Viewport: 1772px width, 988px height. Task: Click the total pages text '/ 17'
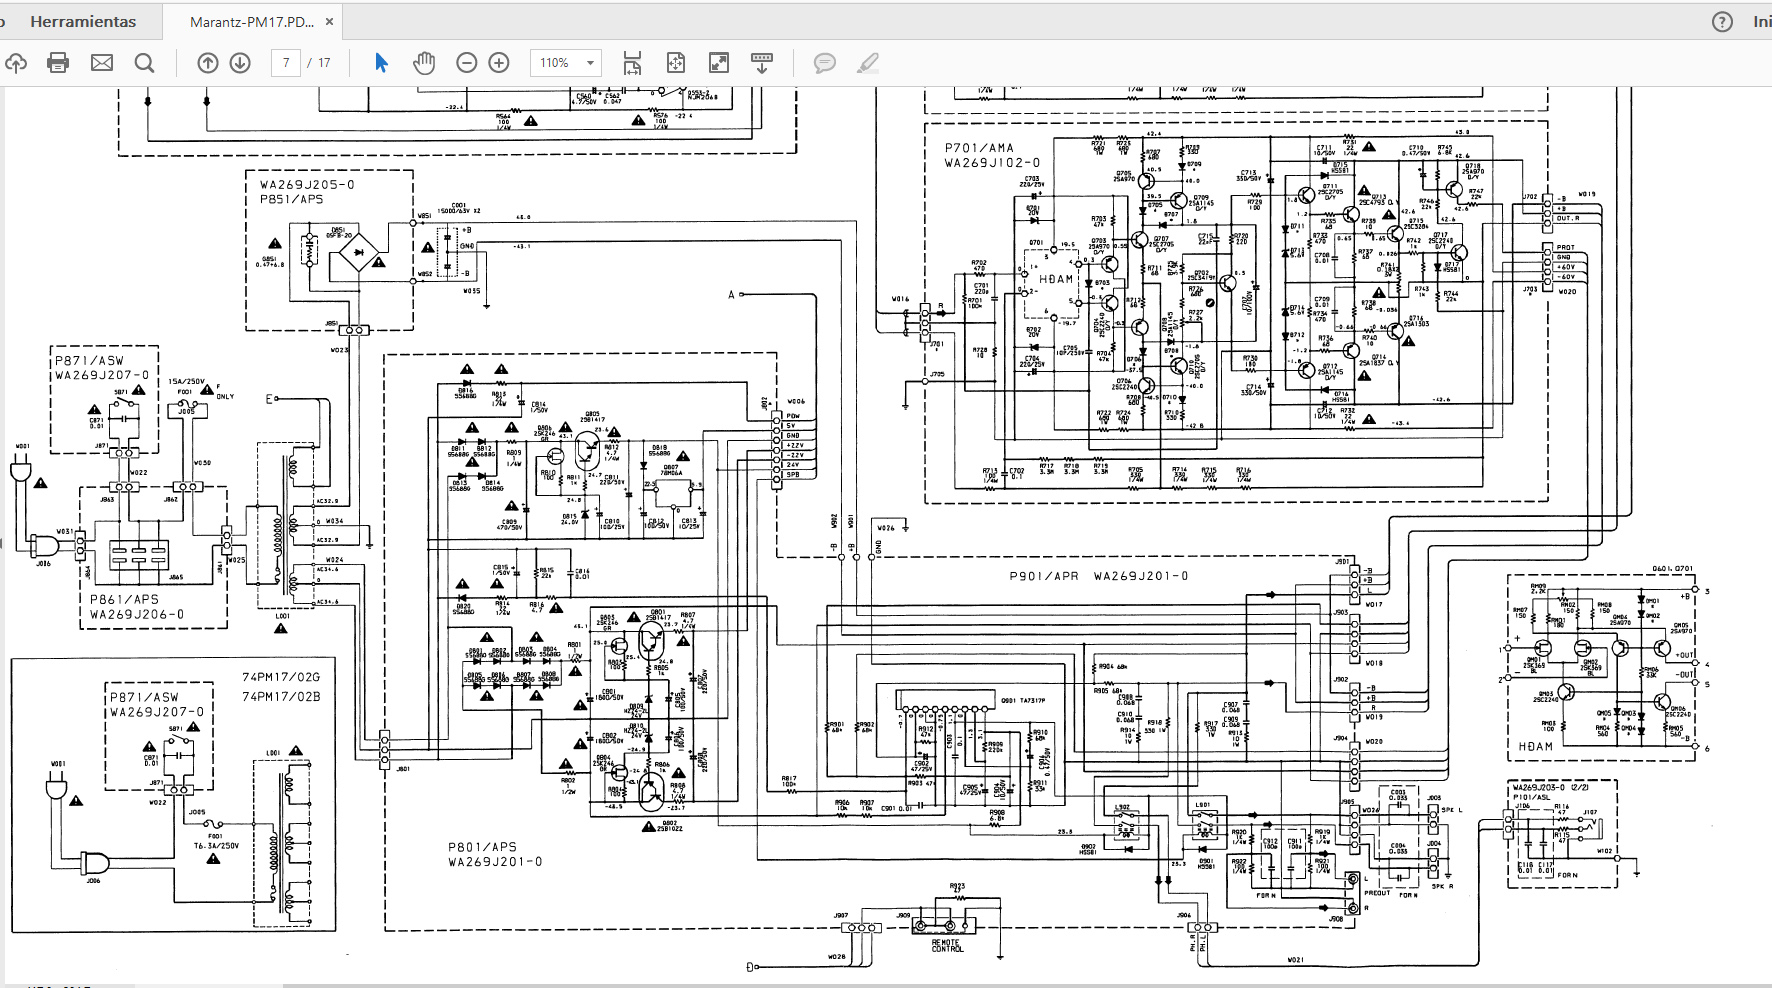point(319,63)
